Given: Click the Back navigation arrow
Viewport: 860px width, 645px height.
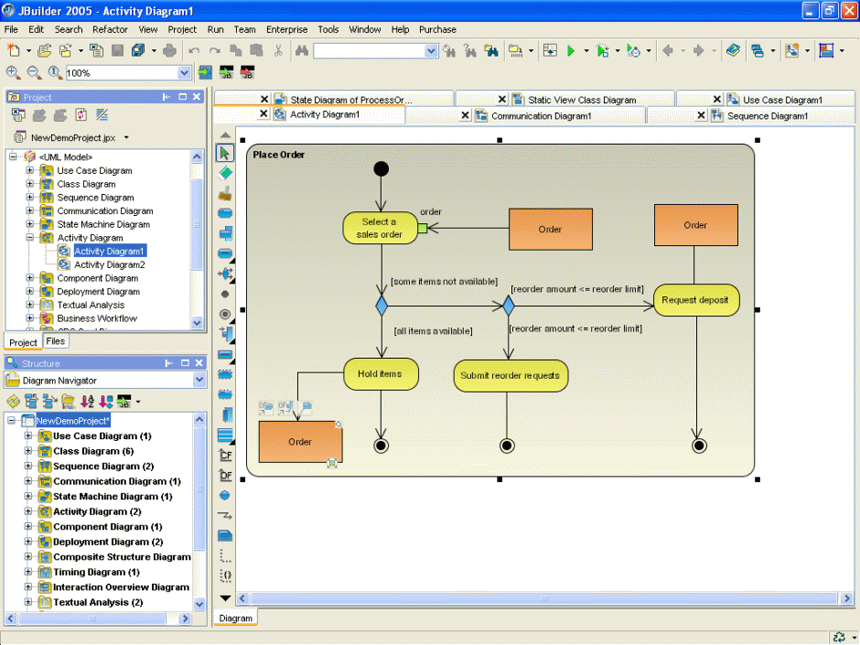Looking at the screenshot, I should tap(667, 51).
